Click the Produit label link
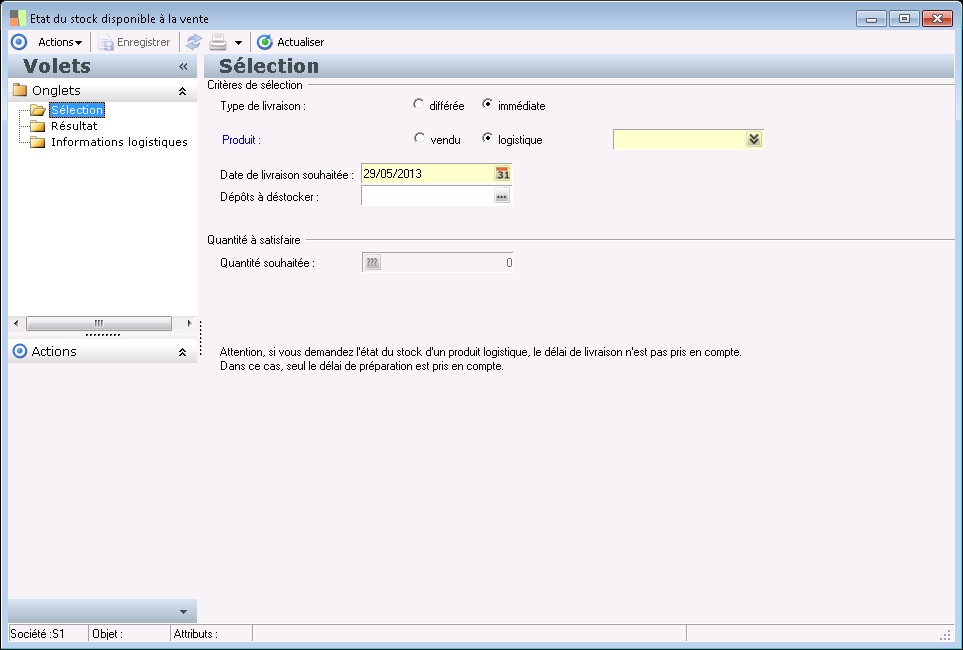The width and height of the screenshot is (963, 650). coord(241,140)
